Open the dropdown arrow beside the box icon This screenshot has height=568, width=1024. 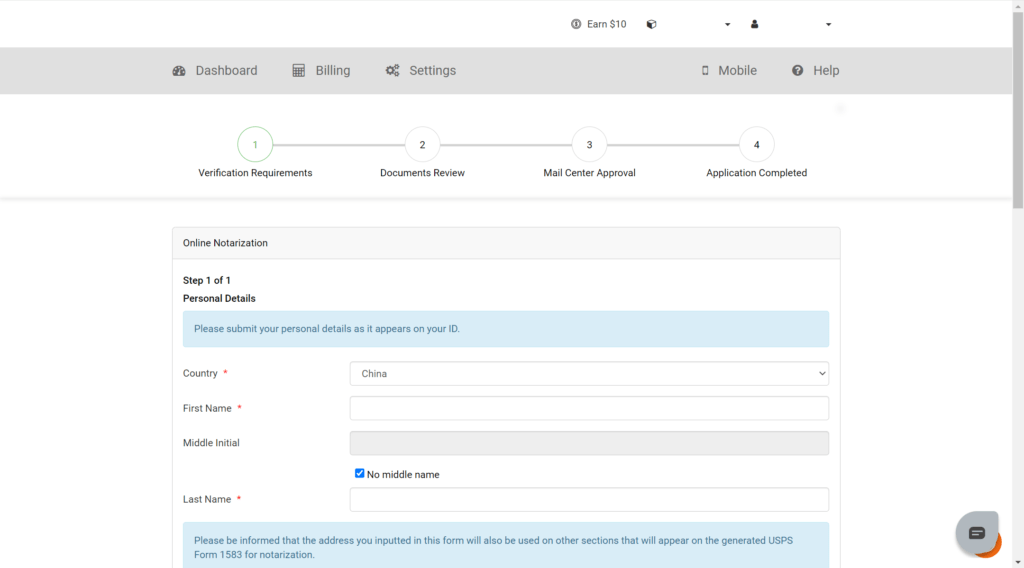[728, 25]
